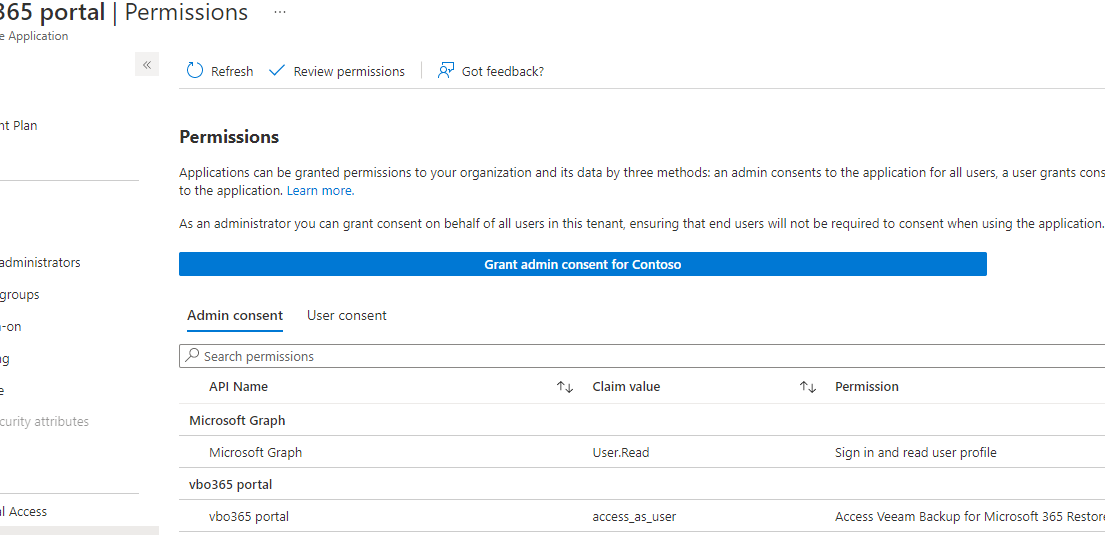Open the administrators sidebar item

(40, 262)
